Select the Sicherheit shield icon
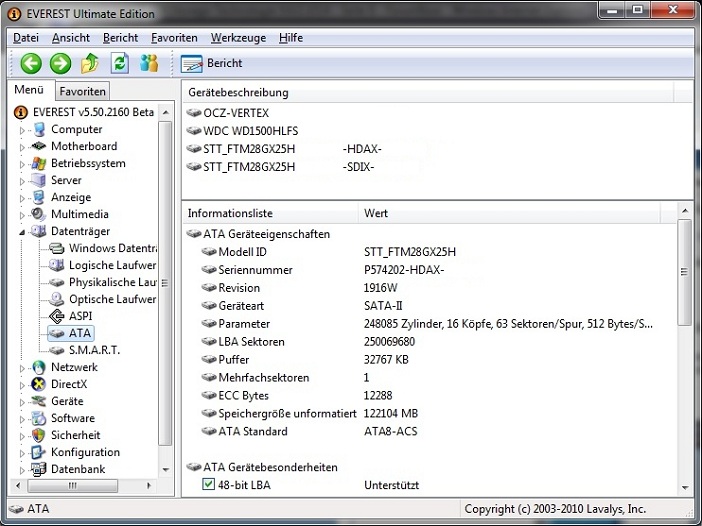The image size is (702, 526). [39, 436]
